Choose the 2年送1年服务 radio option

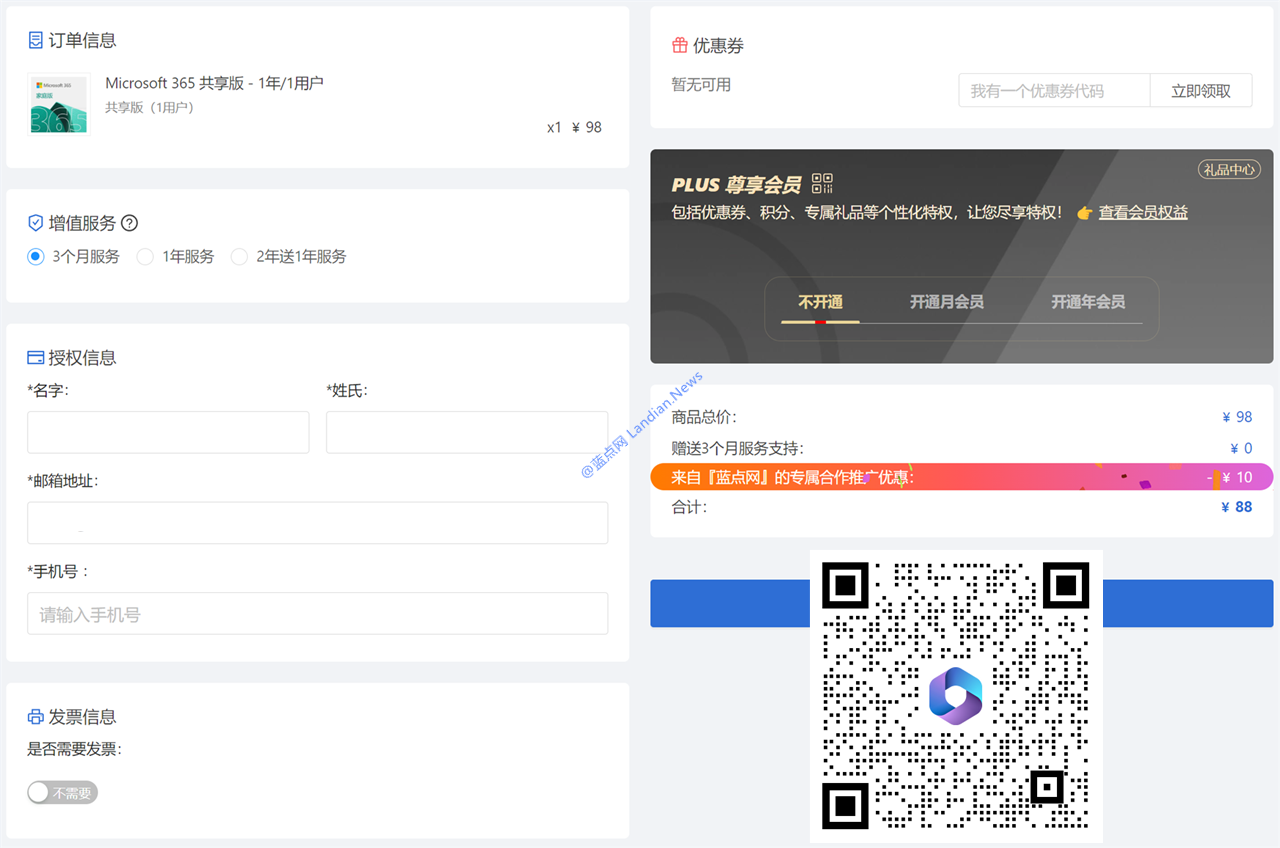click(239, 257)
